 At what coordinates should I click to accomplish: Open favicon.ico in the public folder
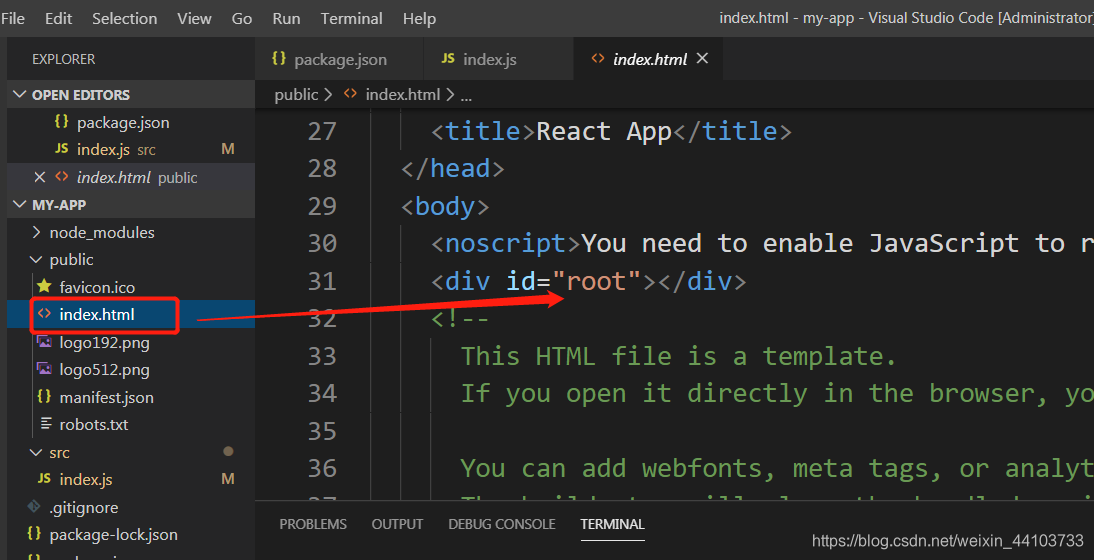97,287
